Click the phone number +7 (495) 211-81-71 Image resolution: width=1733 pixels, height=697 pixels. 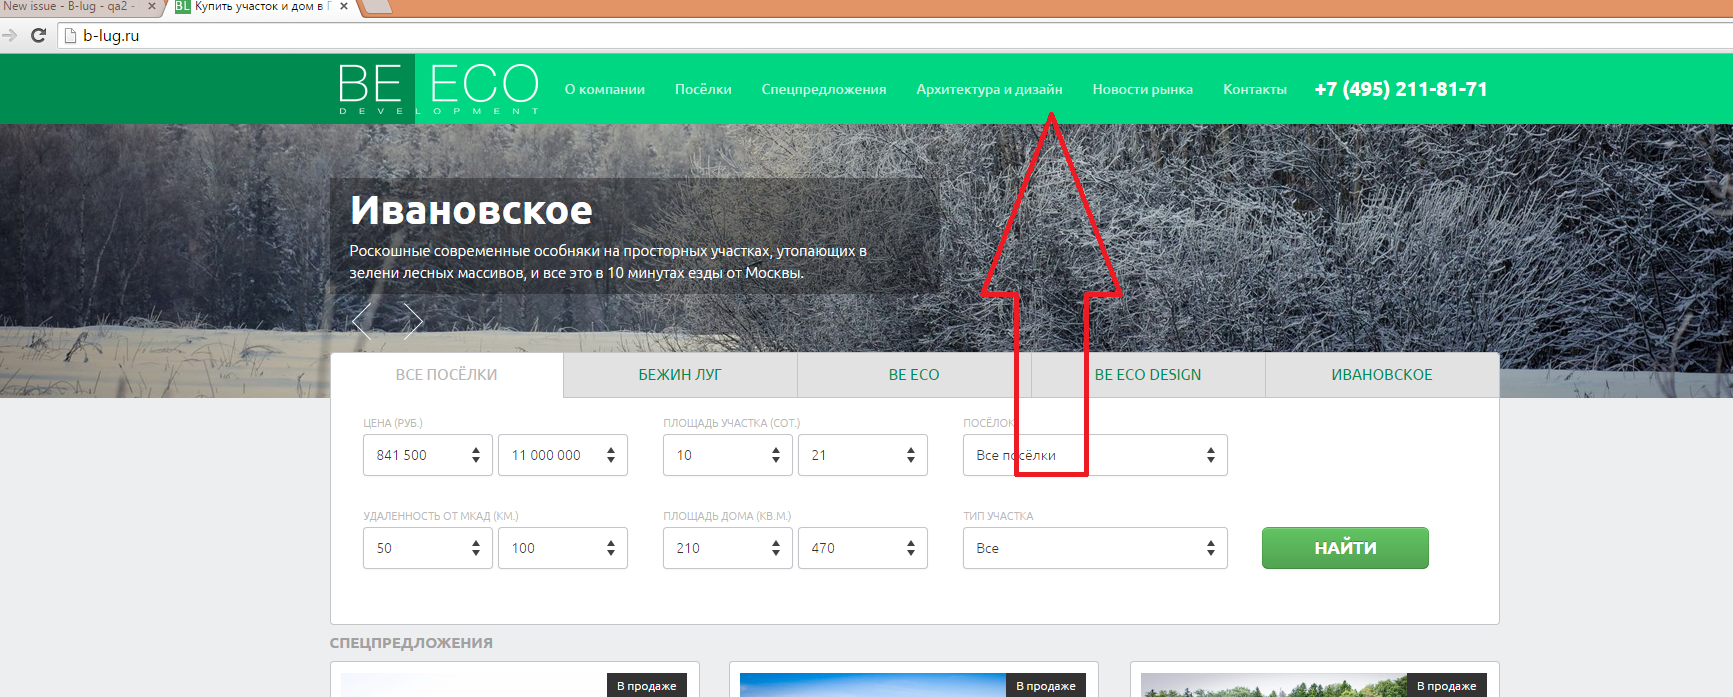[1400, 89]
